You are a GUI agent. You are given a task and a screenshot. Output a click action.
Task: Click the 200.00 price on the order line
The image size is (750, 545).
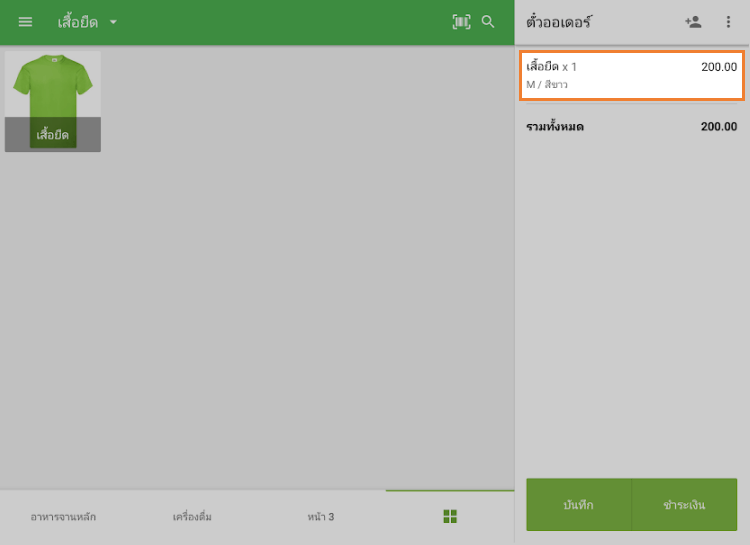tap(718, 67)
